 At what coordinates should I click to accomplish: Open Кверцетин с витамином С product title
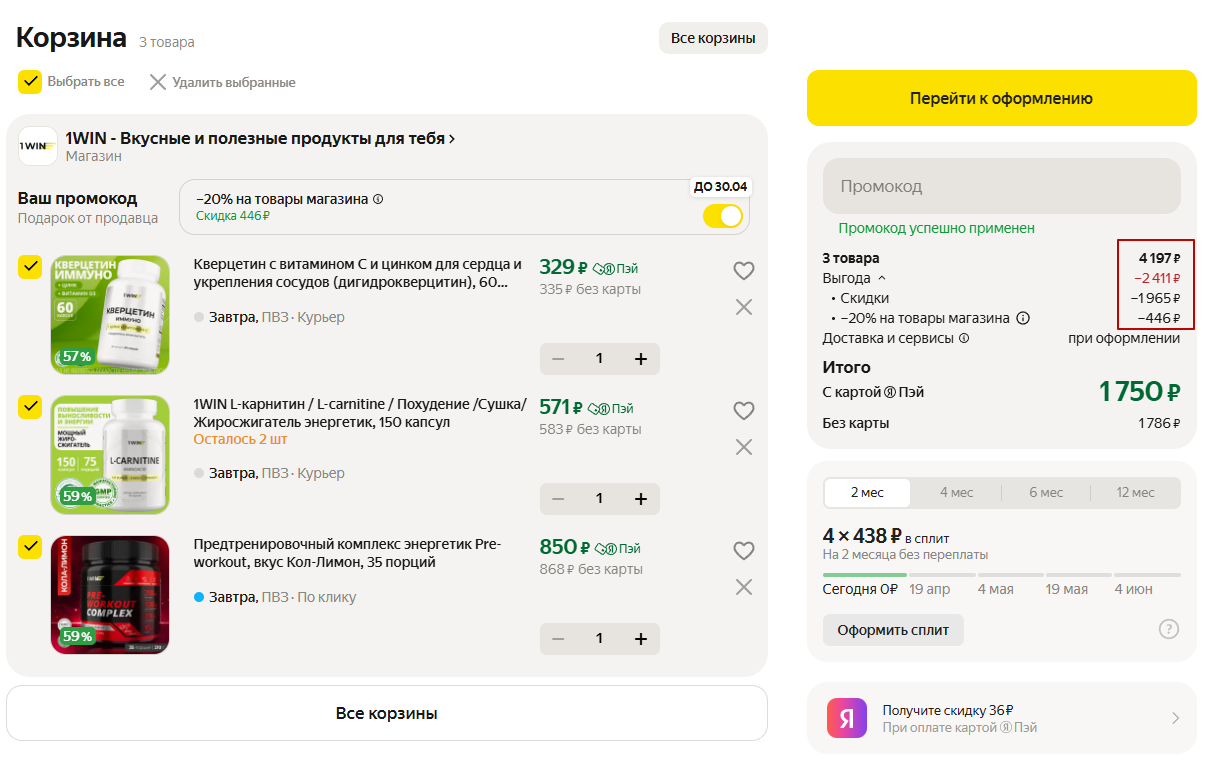(358, 273)
